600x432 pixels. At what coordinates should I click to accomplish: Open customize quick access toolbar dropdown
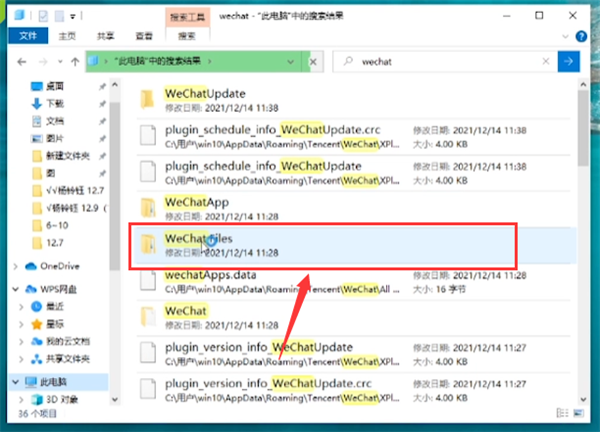(x=72, y=16)
